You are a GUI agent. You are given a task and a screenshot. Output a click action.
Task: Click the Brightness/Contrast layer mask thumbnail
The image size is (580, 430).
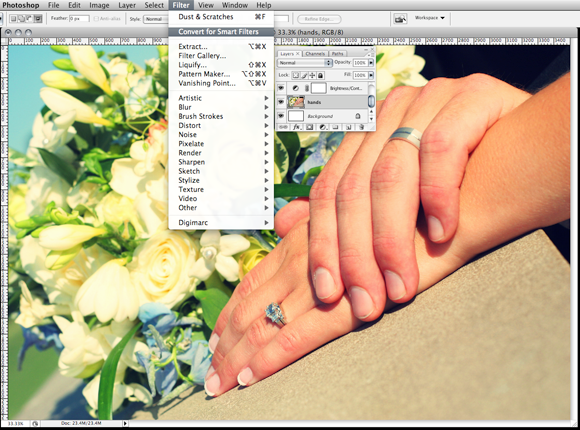pos(318,88)
